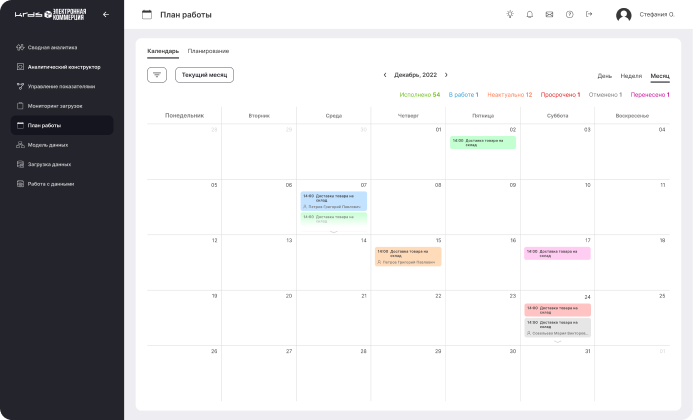This screenshot has width=693, height=420.
Task: Switch calendar to Неделя view
Action: 631,76
